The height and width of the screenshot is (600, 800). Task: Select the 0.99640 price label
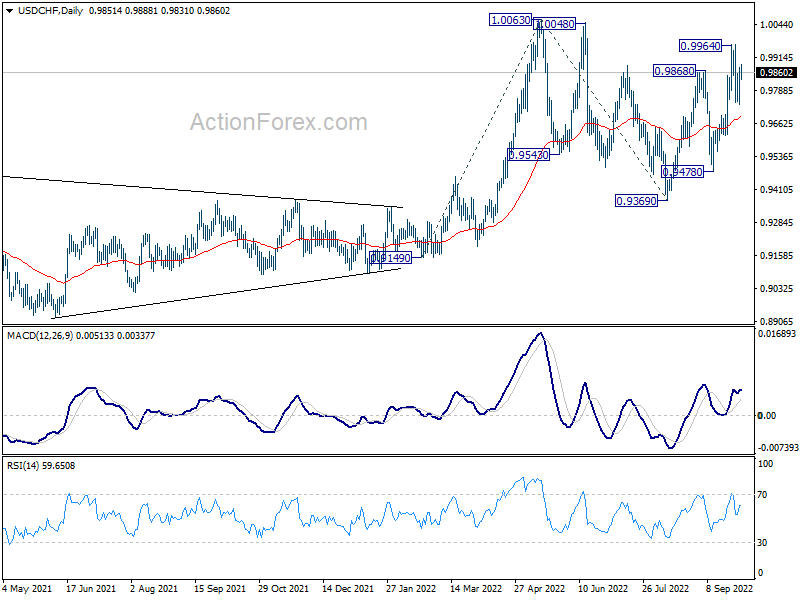701,46
